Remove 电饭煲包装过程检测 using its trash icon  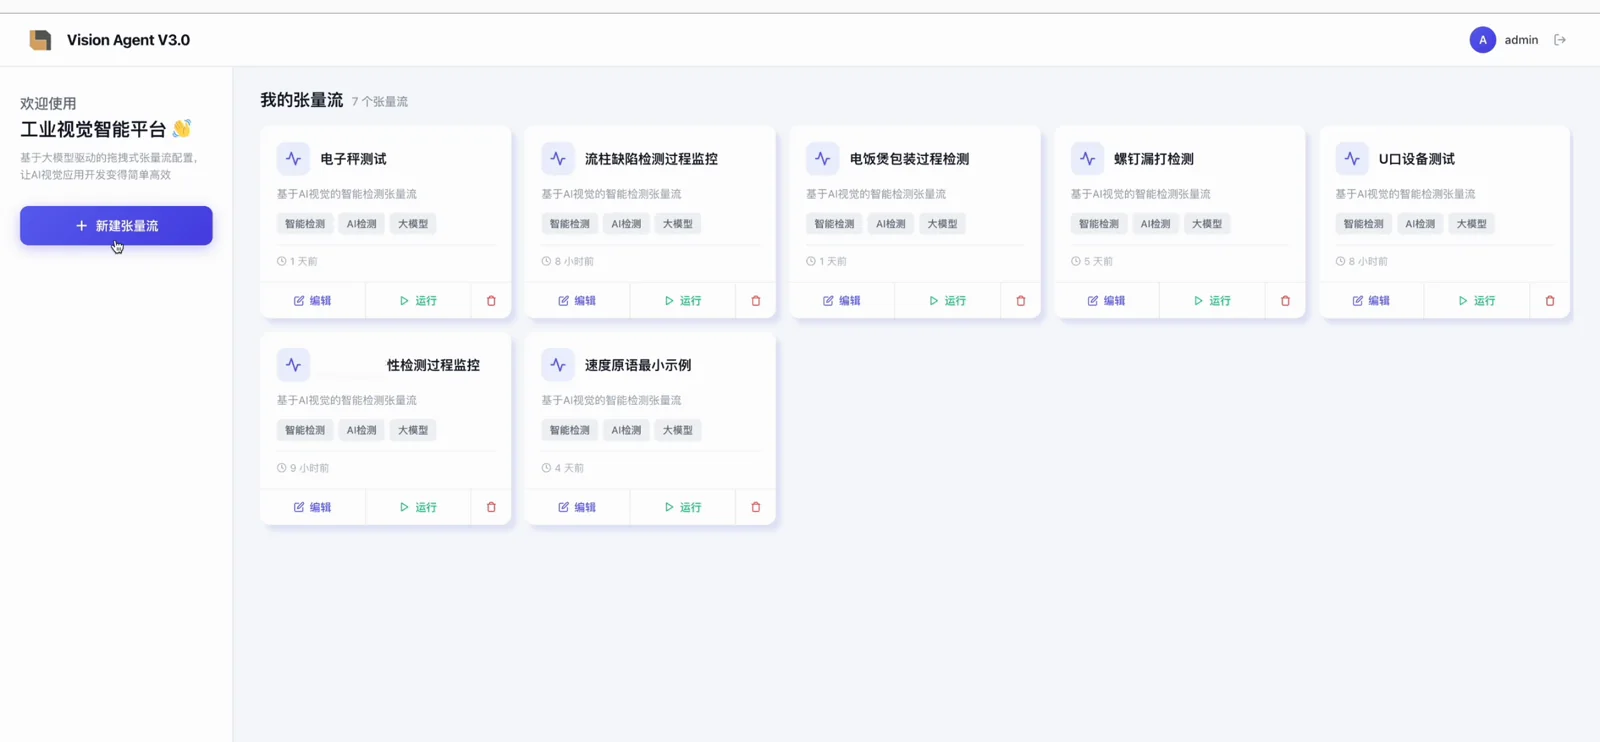click(1021, 301)
